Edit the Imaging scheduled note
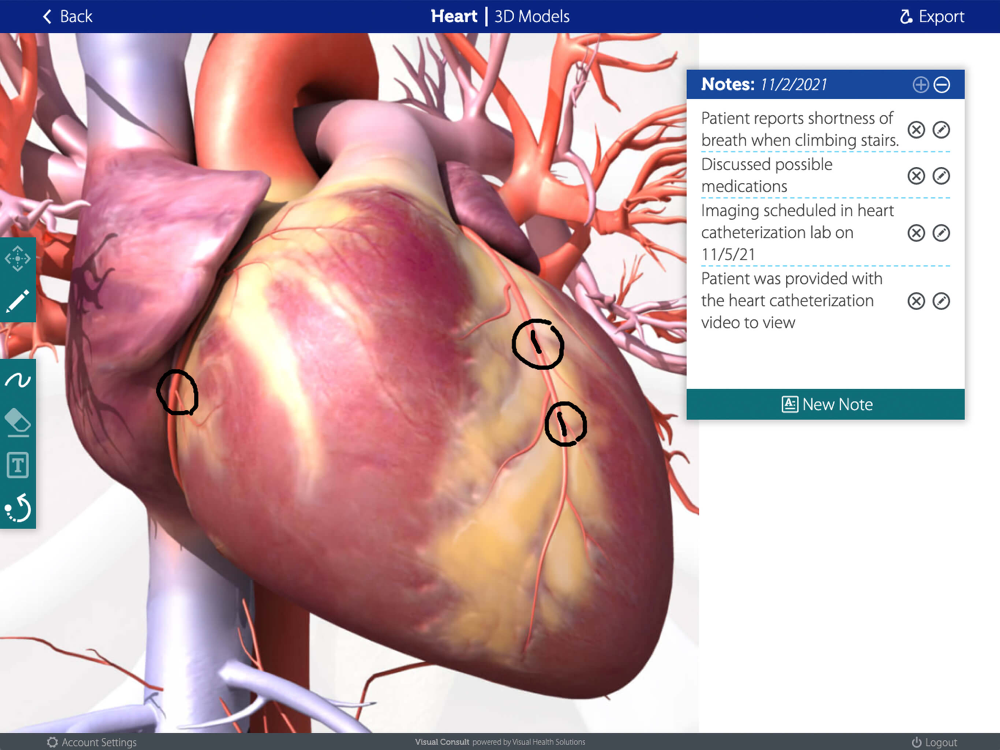This screenshot has width=1000, height=750. click(x=941, y=233)
